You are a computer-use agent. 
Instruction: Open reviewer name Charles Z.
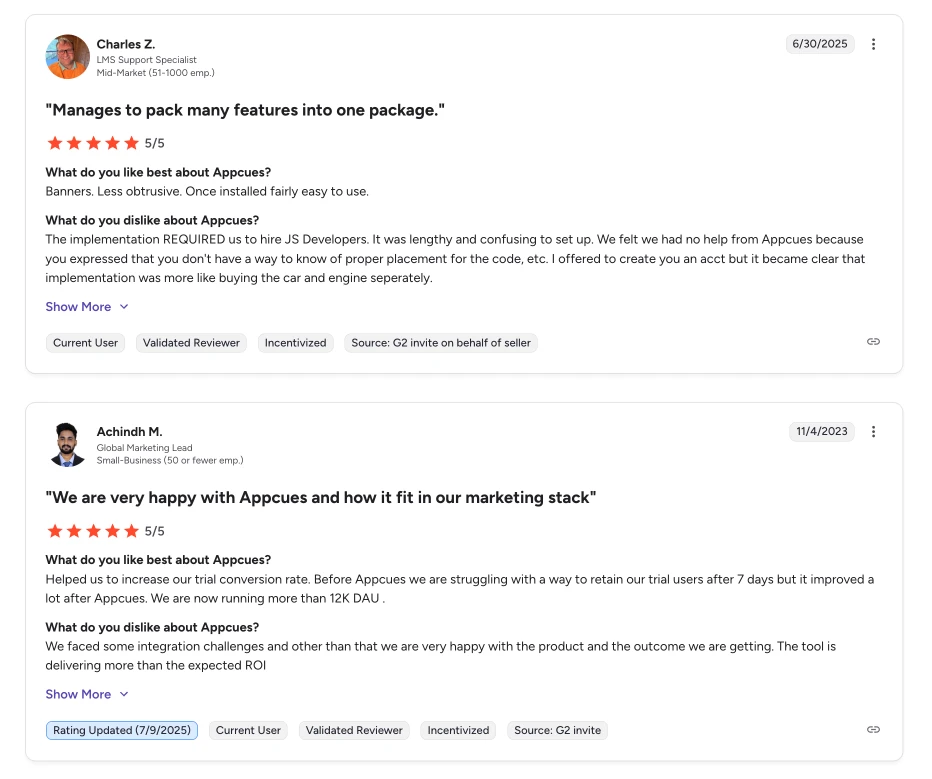click(x=125, y=44)
